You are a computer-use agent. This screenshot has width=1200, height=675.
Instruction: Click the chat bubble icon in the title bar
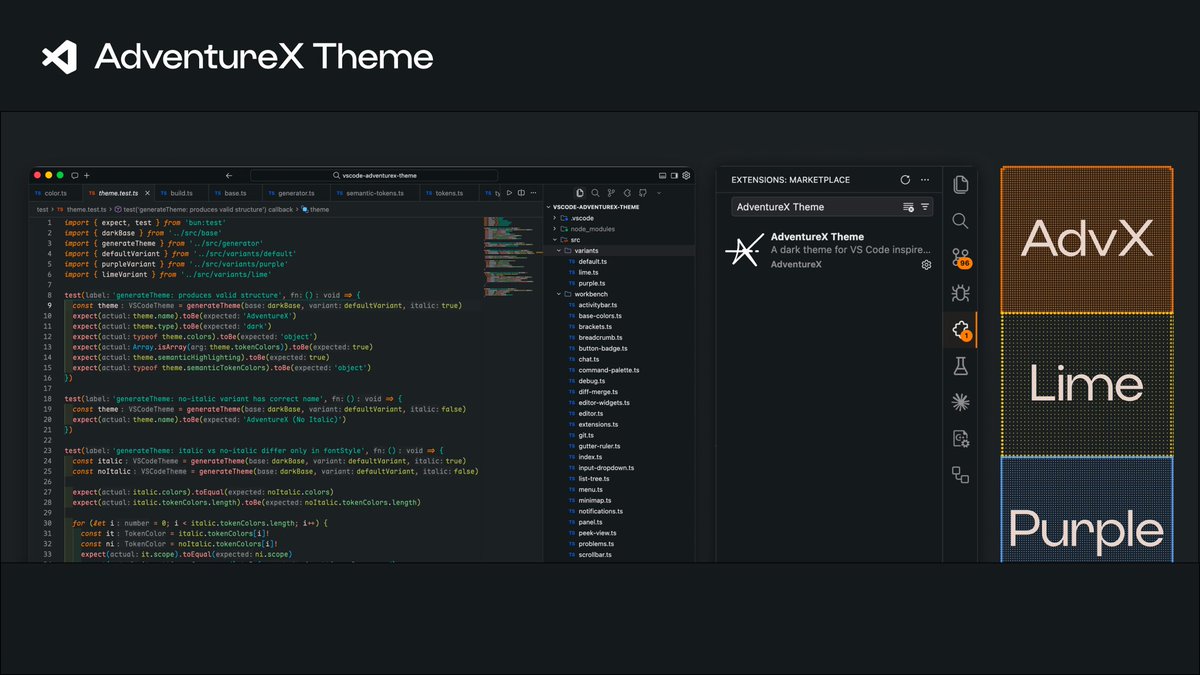click(x=74, y=176)
